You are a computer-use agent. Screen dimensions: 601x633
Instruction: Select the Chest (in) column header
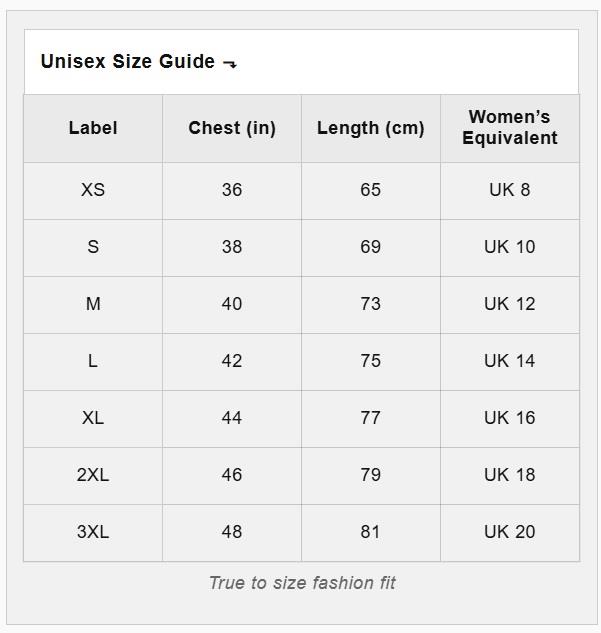click(232, 128)
